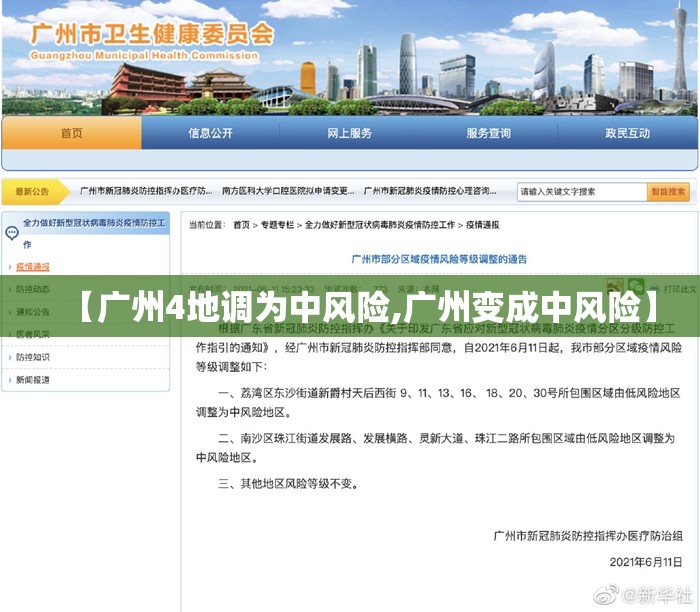Click the 打印此文 print link

[x=679, y=289]
